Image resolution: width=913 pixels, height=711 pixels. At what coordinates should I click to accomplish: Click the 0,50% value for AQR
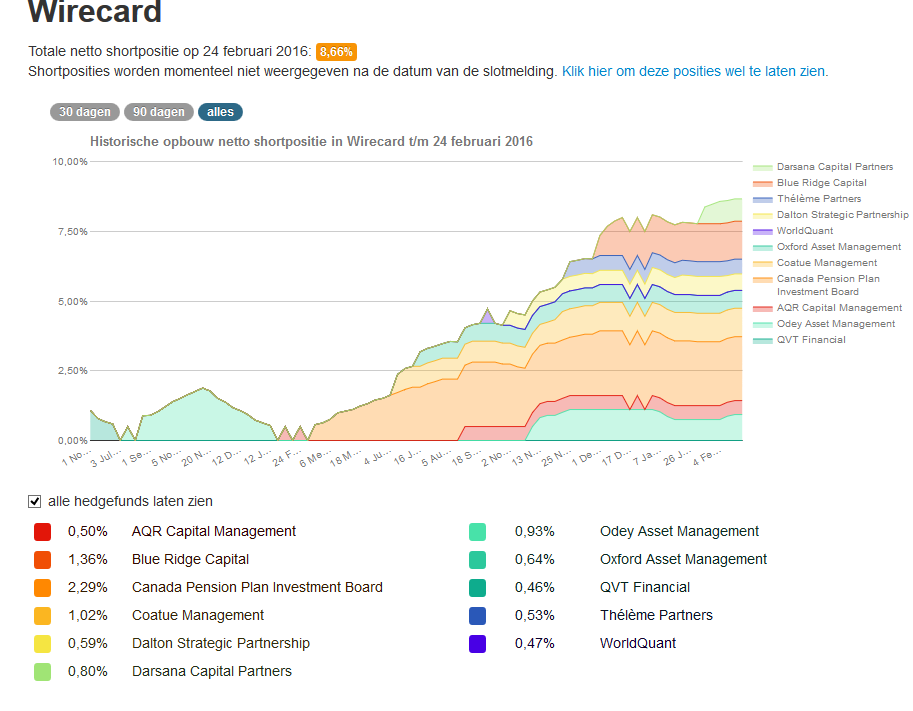87,531
